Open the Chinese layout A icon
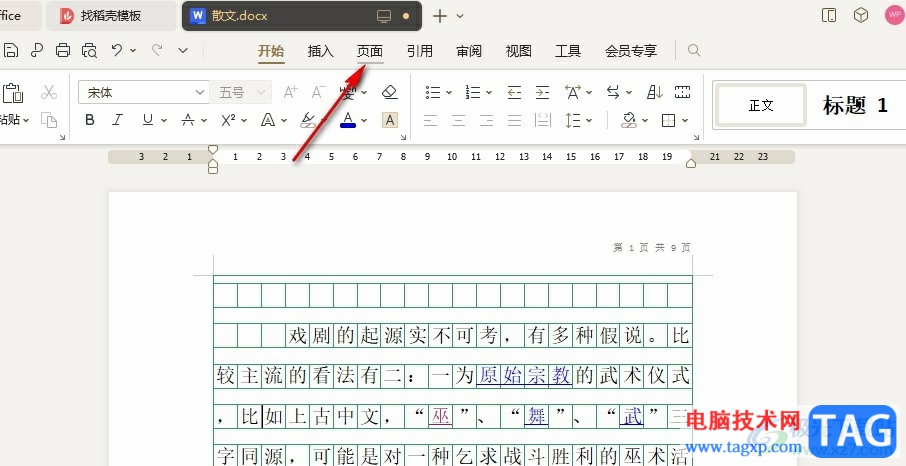This screenshot has width=906, height=466. point(573,92)
